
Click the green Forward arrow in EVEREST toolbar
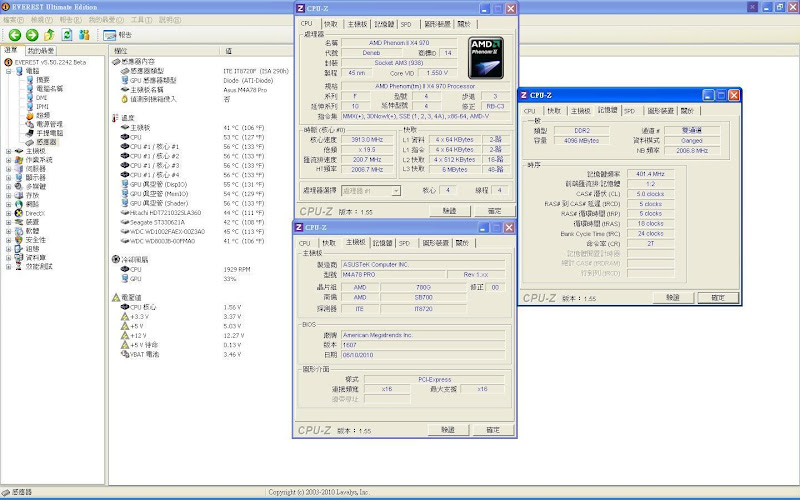tap(31, 35)
